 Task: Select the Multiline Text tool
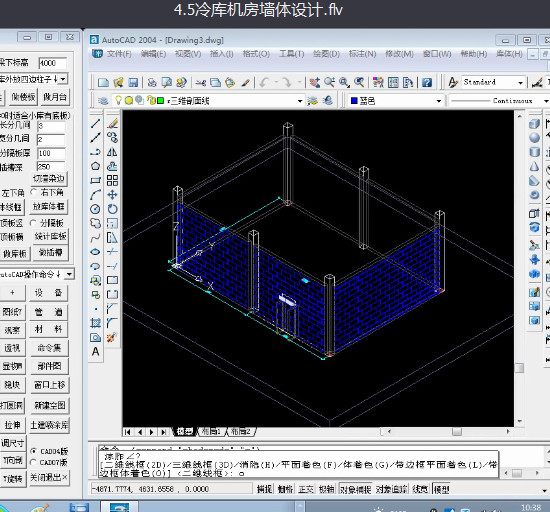point(95,351)
